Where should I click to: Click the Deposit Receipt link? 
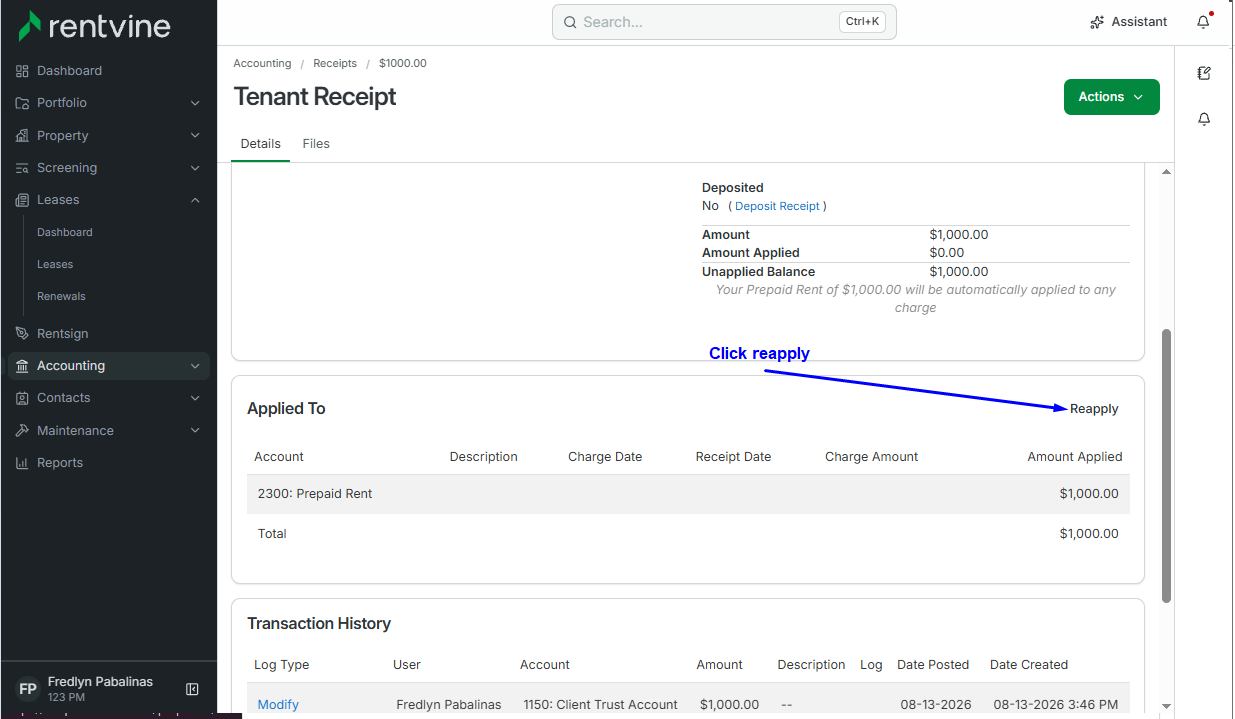(x=777, y=206)
